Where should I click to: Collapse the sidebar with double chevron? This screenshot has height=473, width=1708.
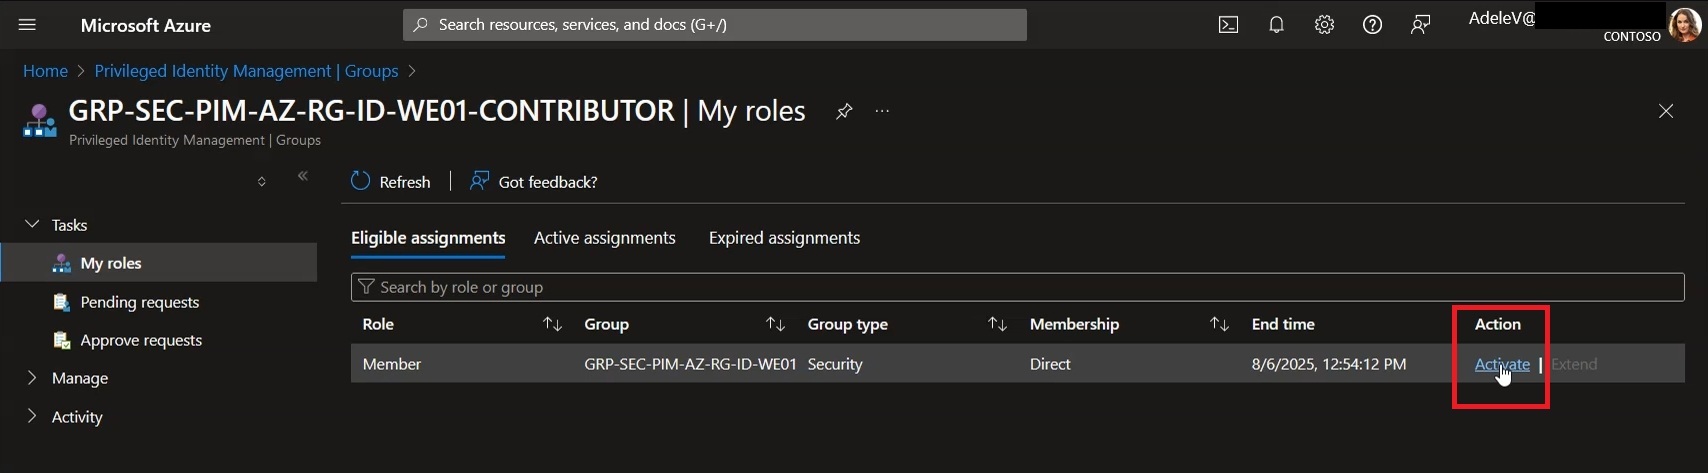point(303,176)
